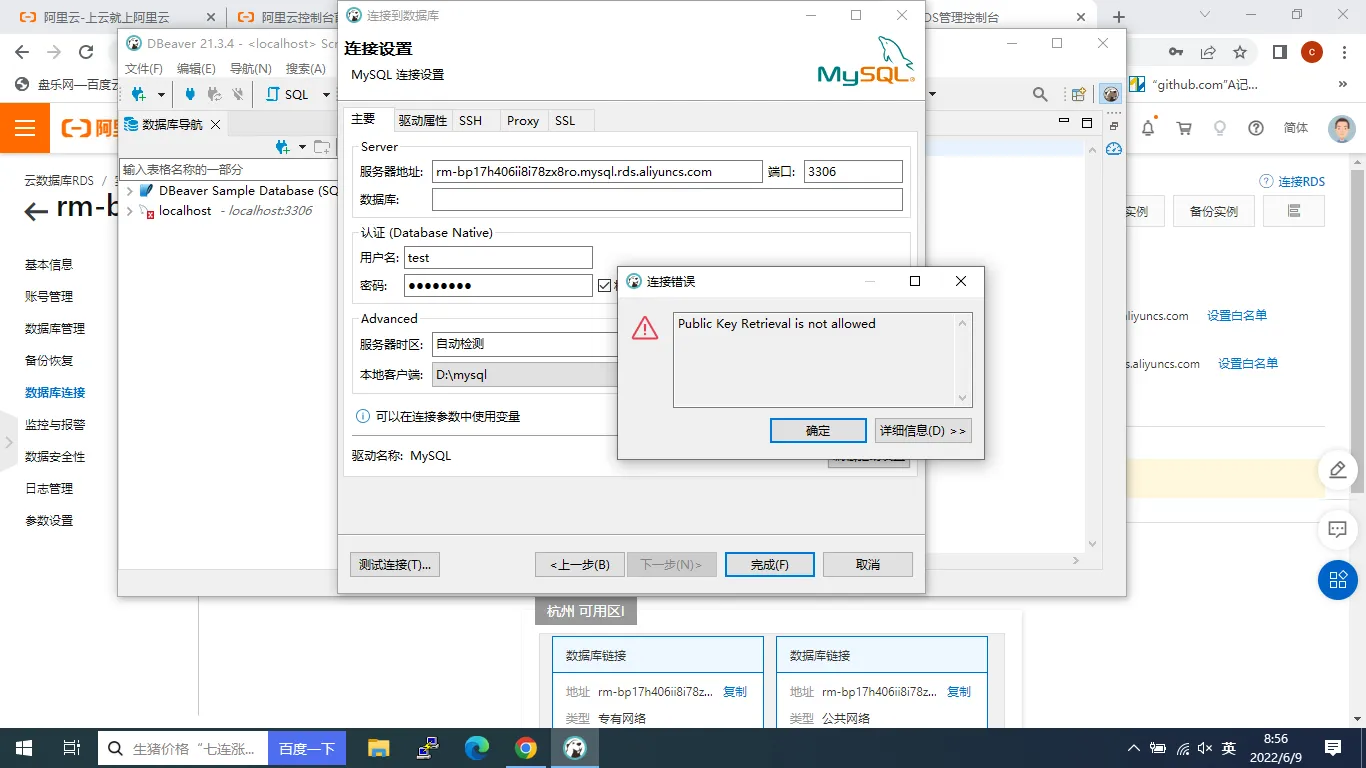Click the blue apps grid floating button
Screen dimensions: 1366x768
click(x=1338, y=579)
